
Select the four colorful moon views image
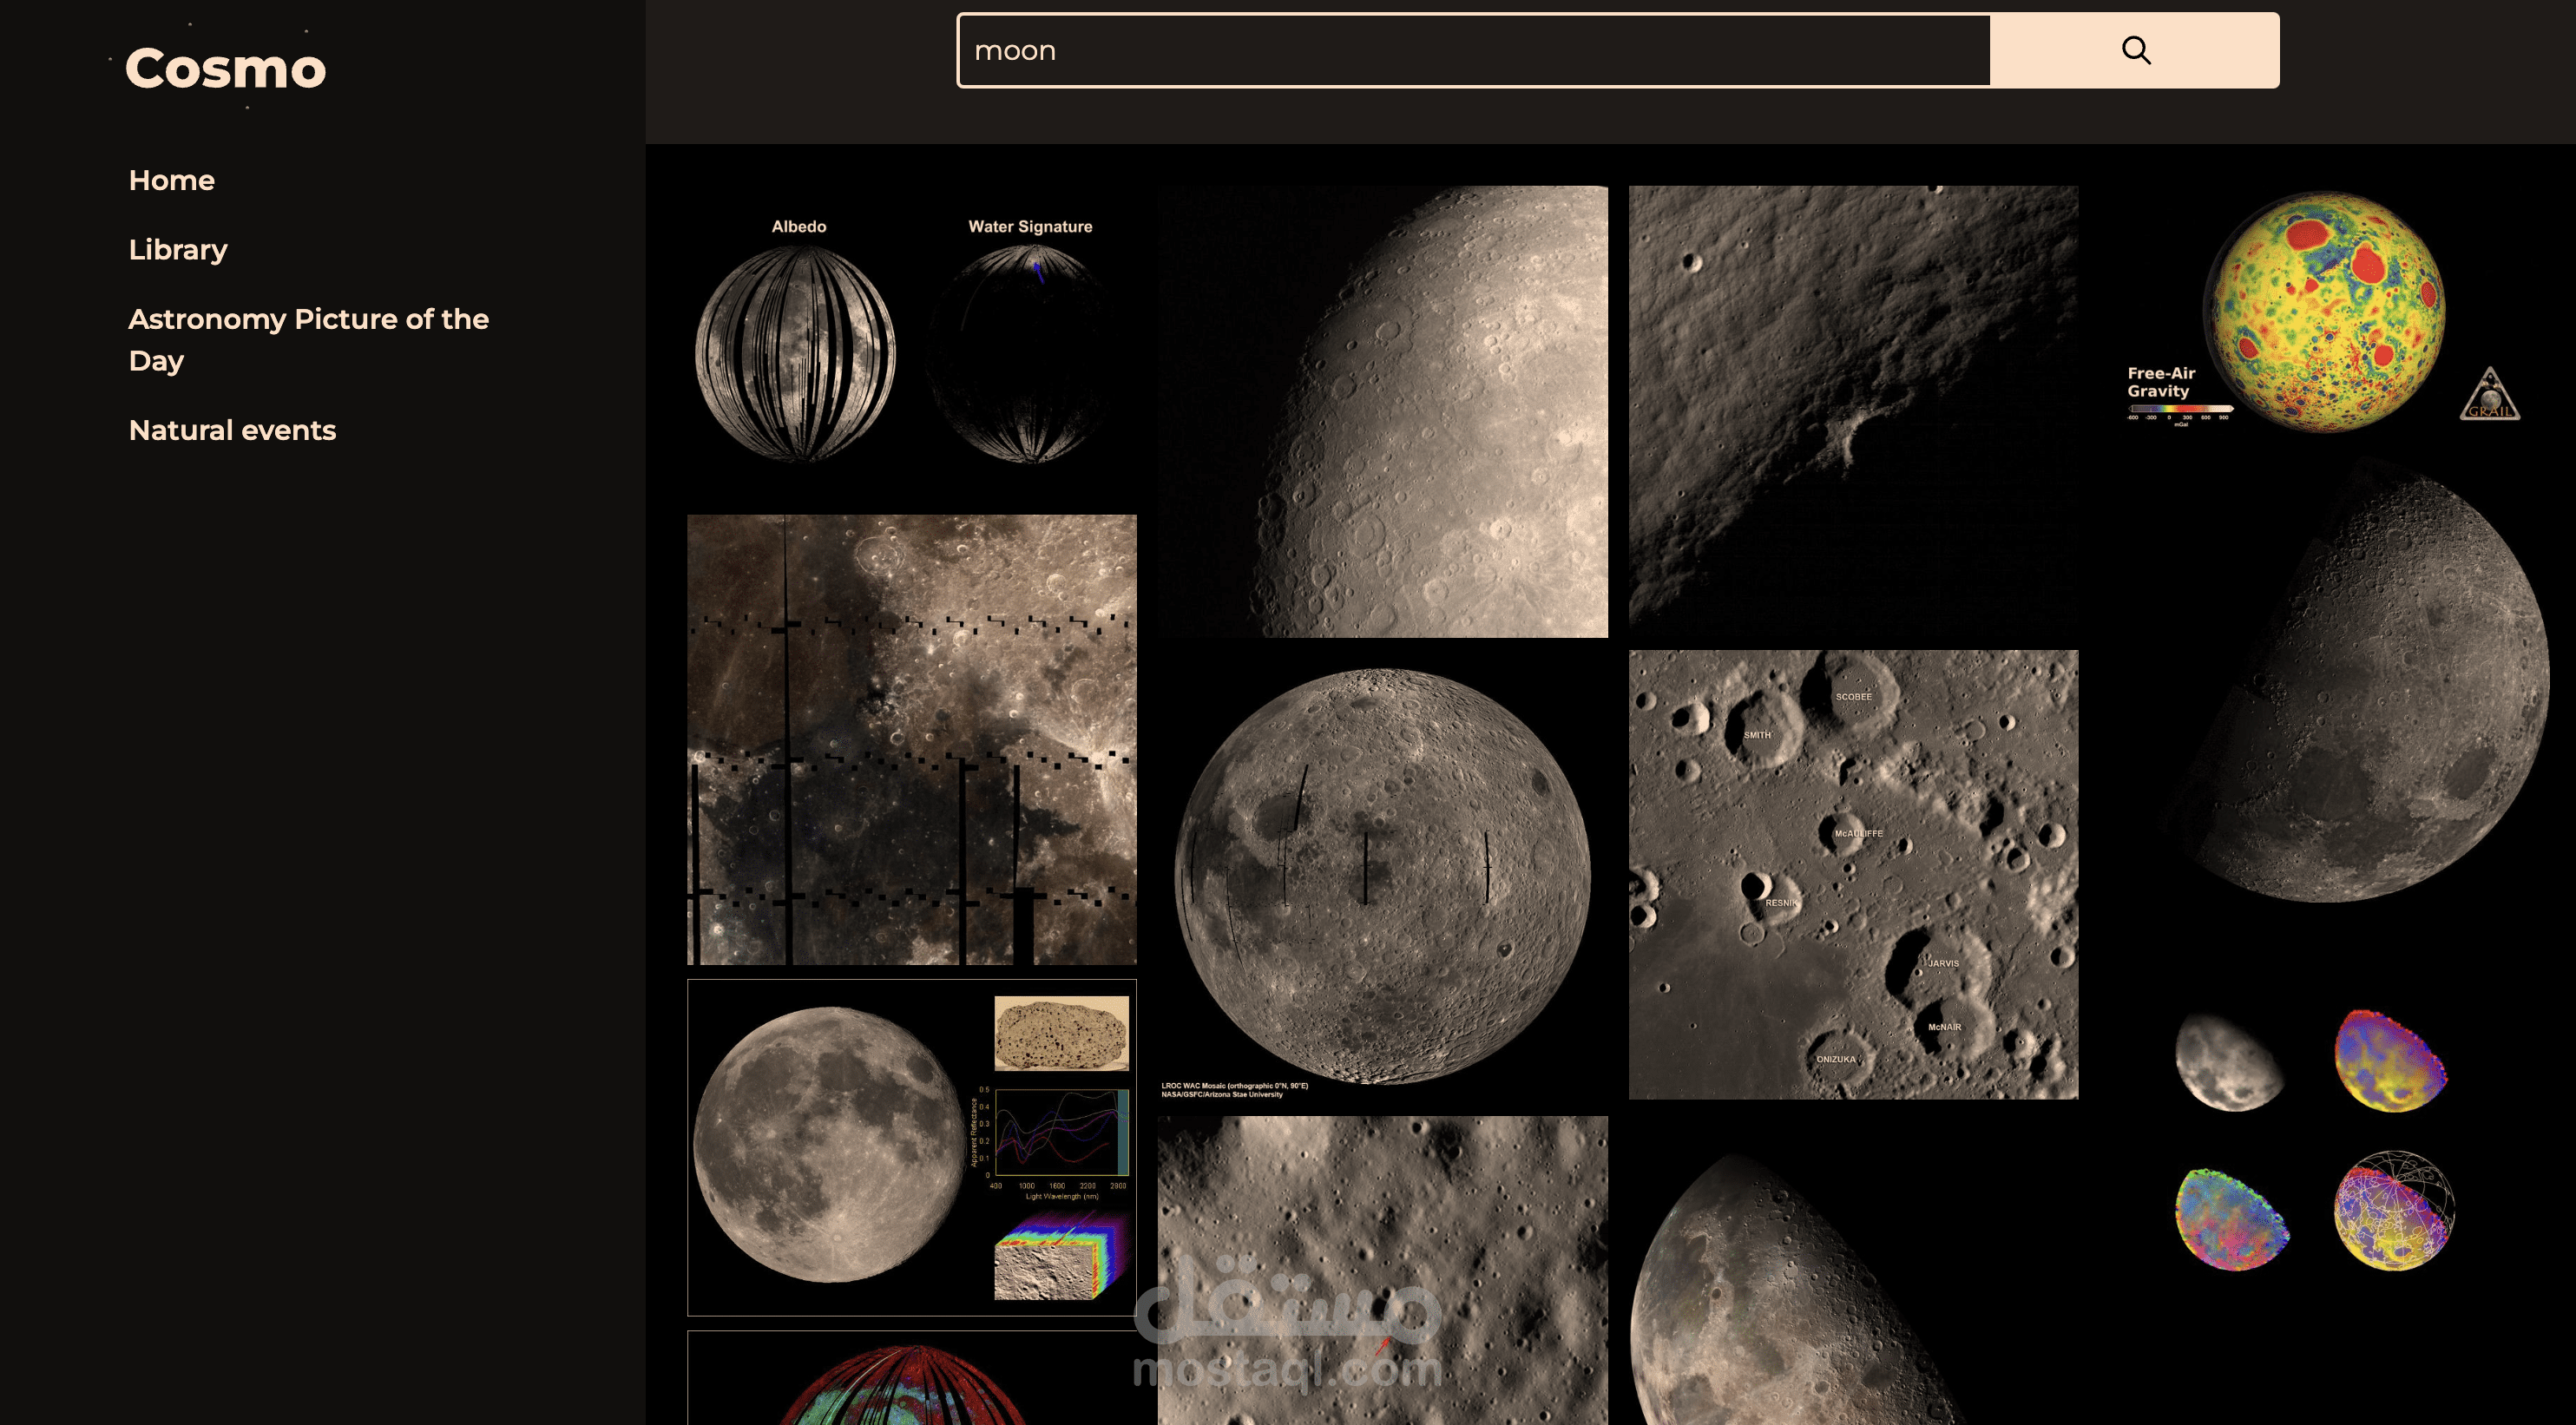[2314, 1140]
